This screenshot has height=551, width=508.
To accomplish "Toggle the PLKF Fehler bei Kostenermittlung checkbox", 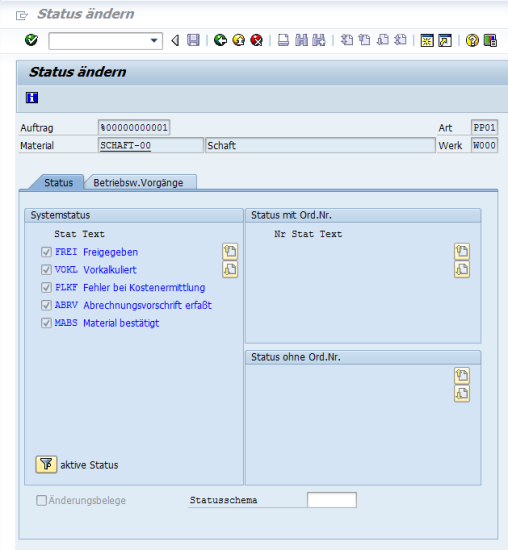I will pos(46,287).
